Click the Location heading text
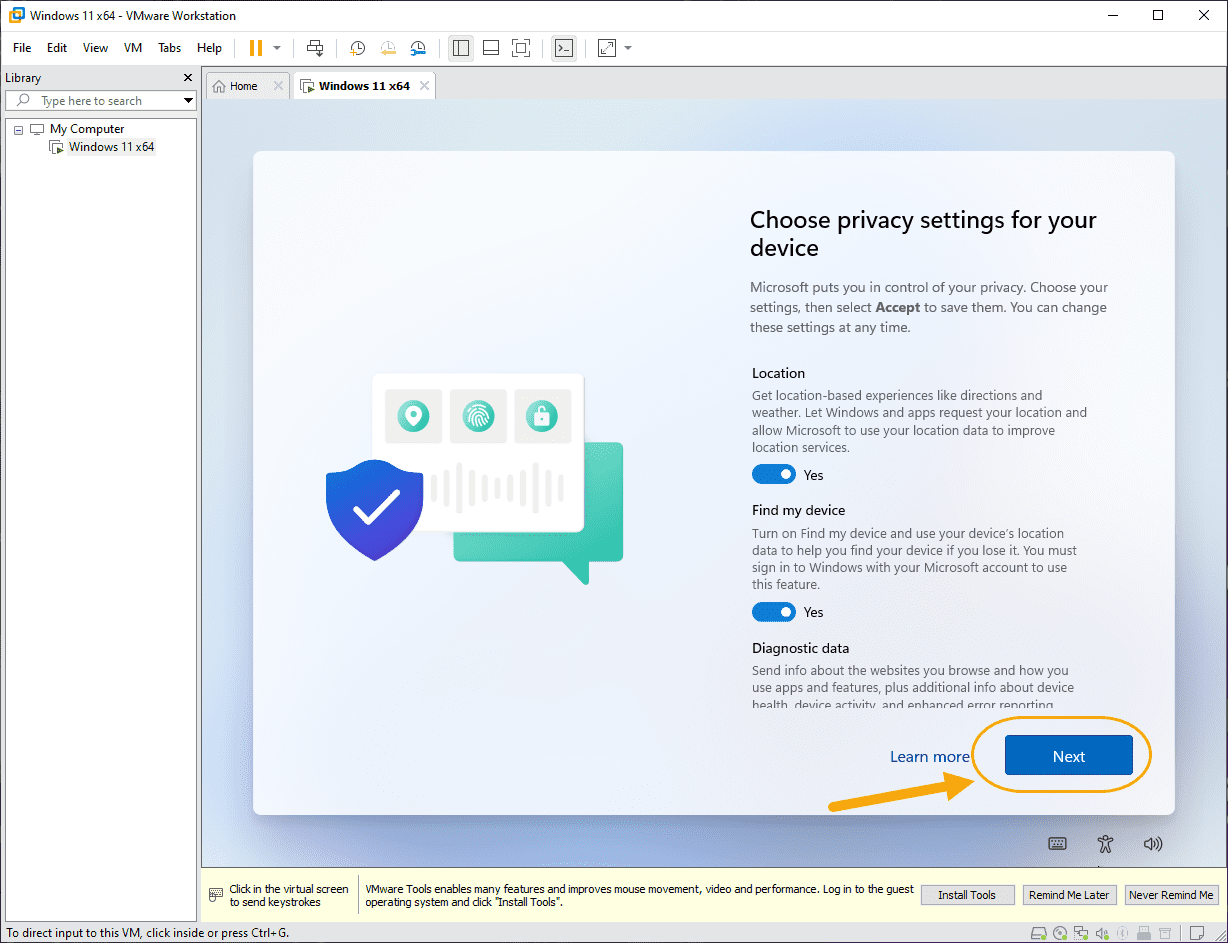The width and height of the screenshot is (1228, 943). click(778, 373)
